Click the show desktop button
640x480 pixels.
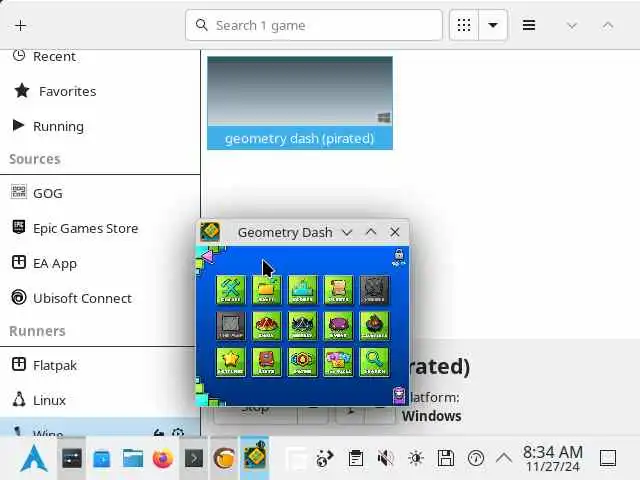[607, 458]
